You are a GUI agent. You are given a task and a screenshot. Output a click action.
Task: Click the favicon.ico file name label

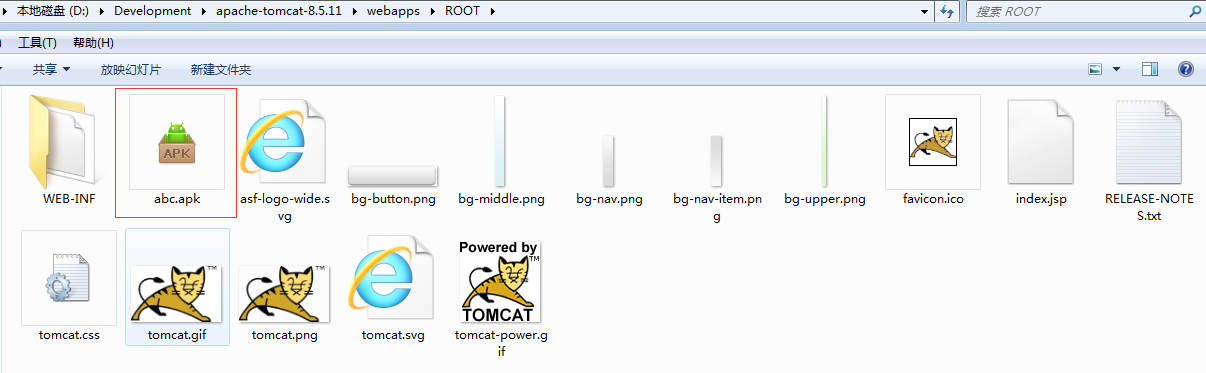pos(933,198)
